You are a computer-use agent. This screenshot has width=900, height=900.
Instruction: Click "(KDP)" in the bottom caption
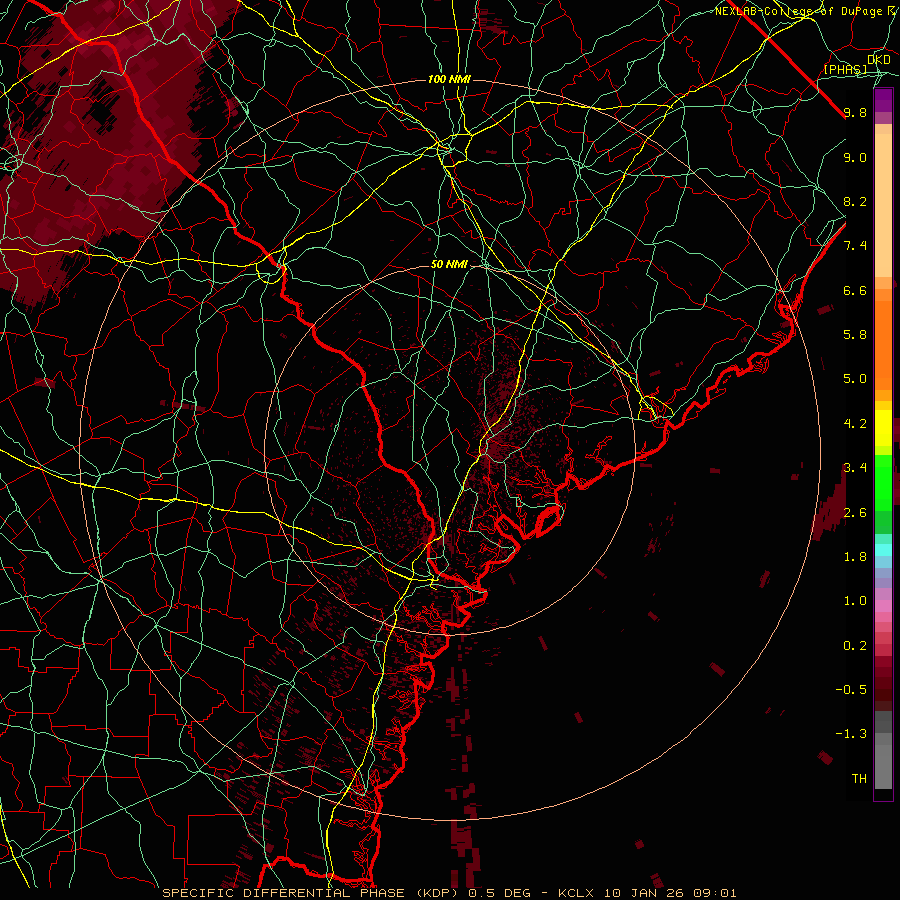tap(439, 893)
